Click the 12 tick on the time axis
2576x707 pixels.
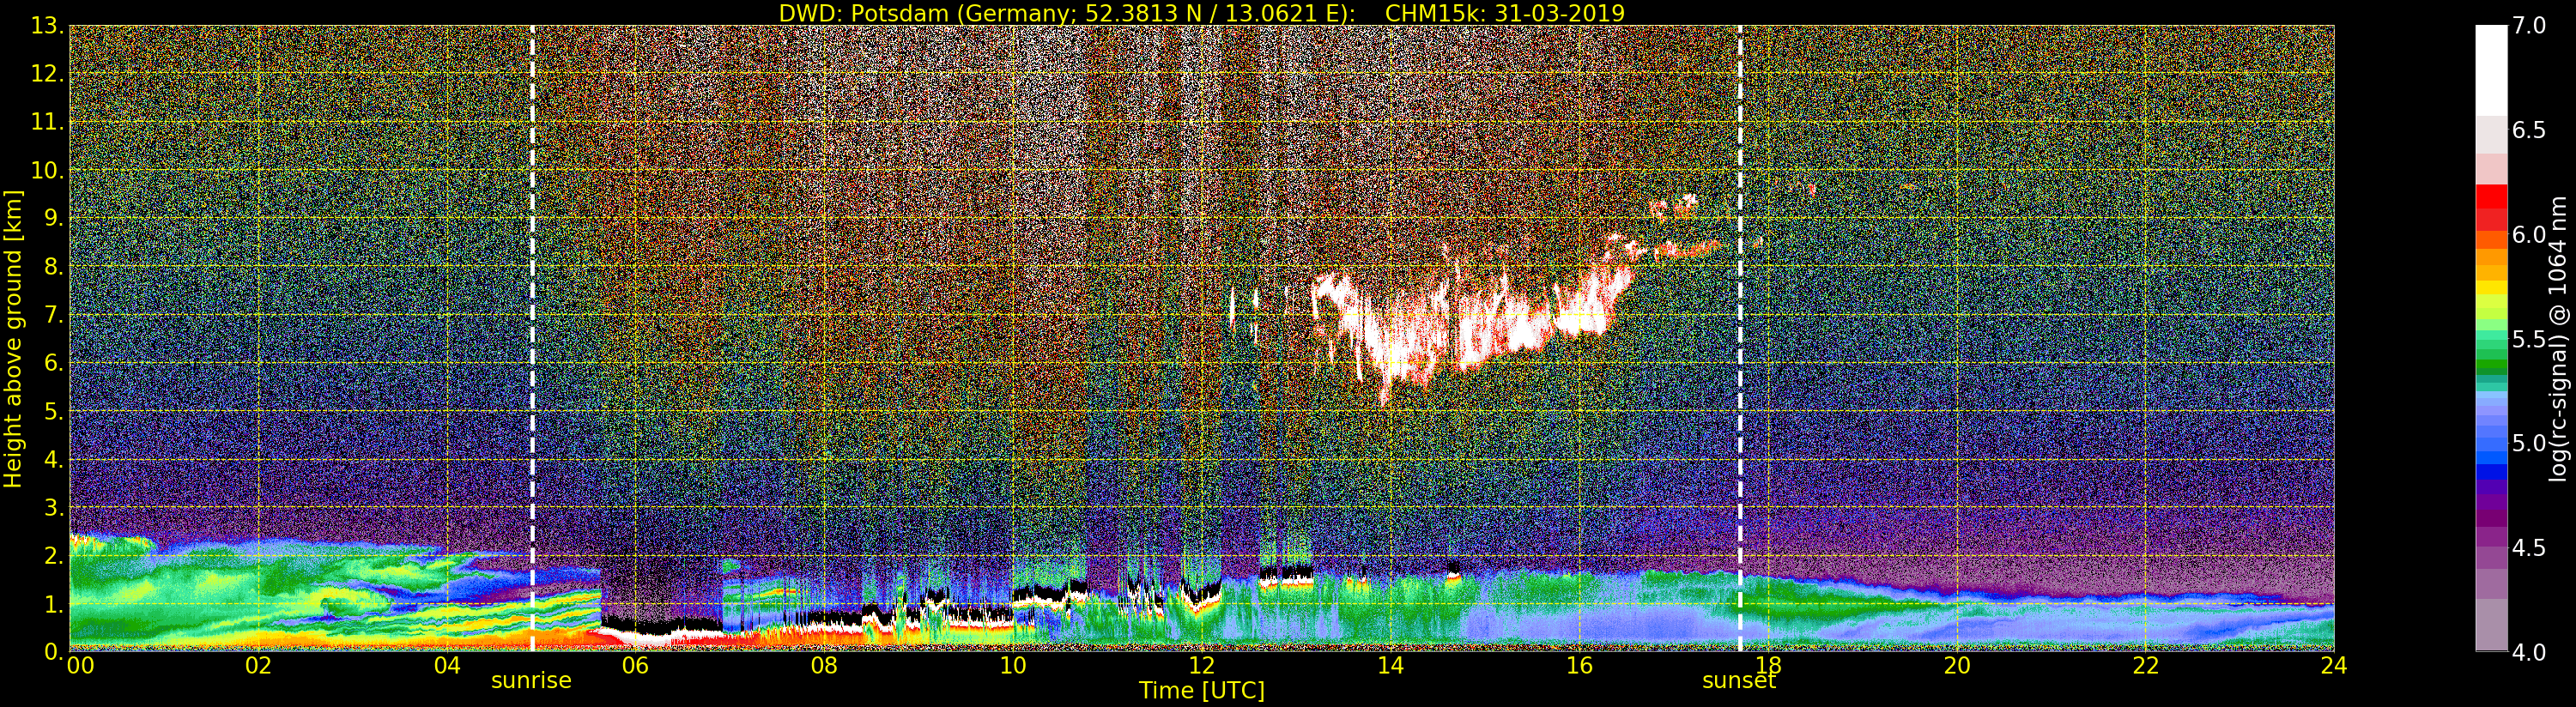[x=1201, y=666]
